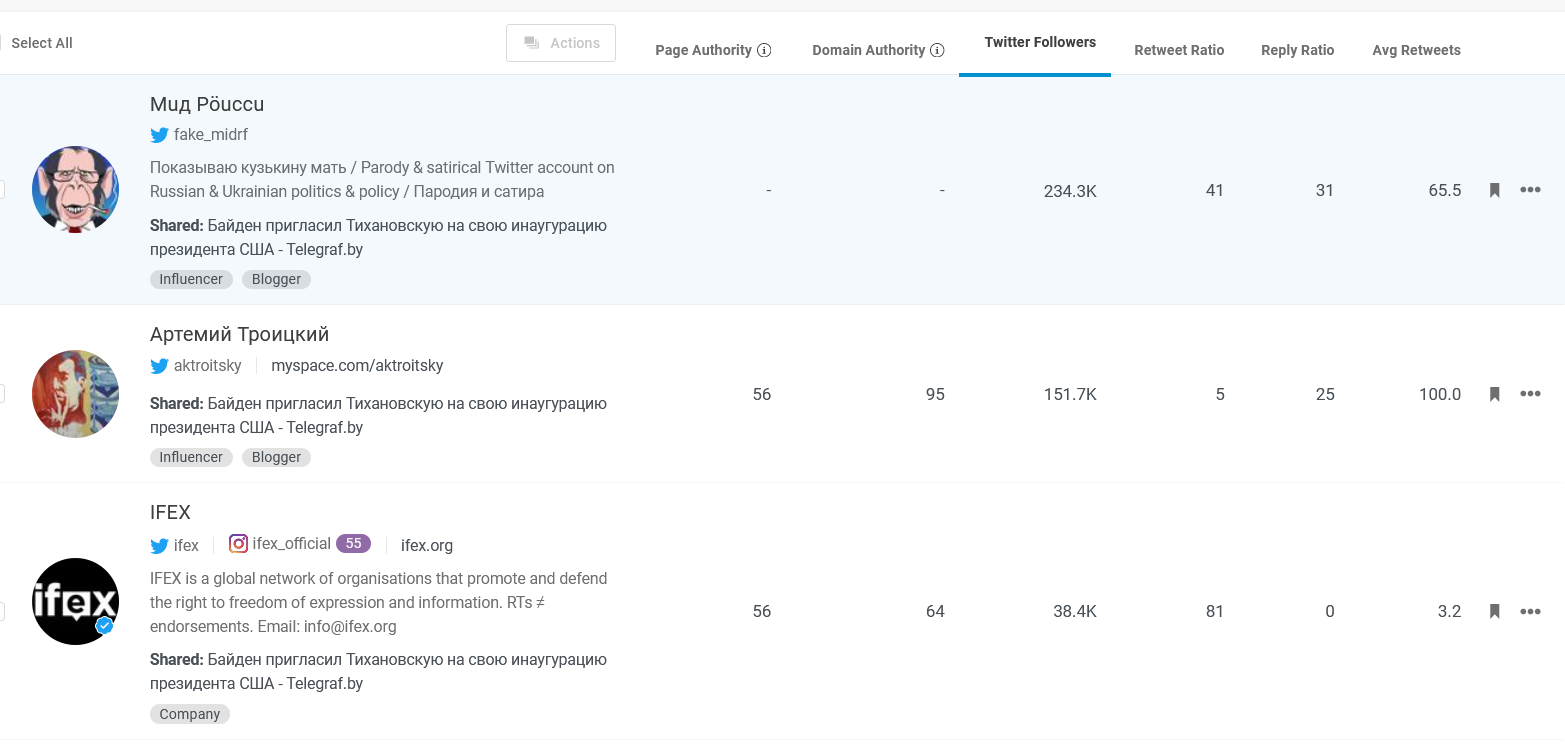Viewport: 1565px width, 745px height.
Task: Click the IFEX profile avatar
Action: pos(75,601)
